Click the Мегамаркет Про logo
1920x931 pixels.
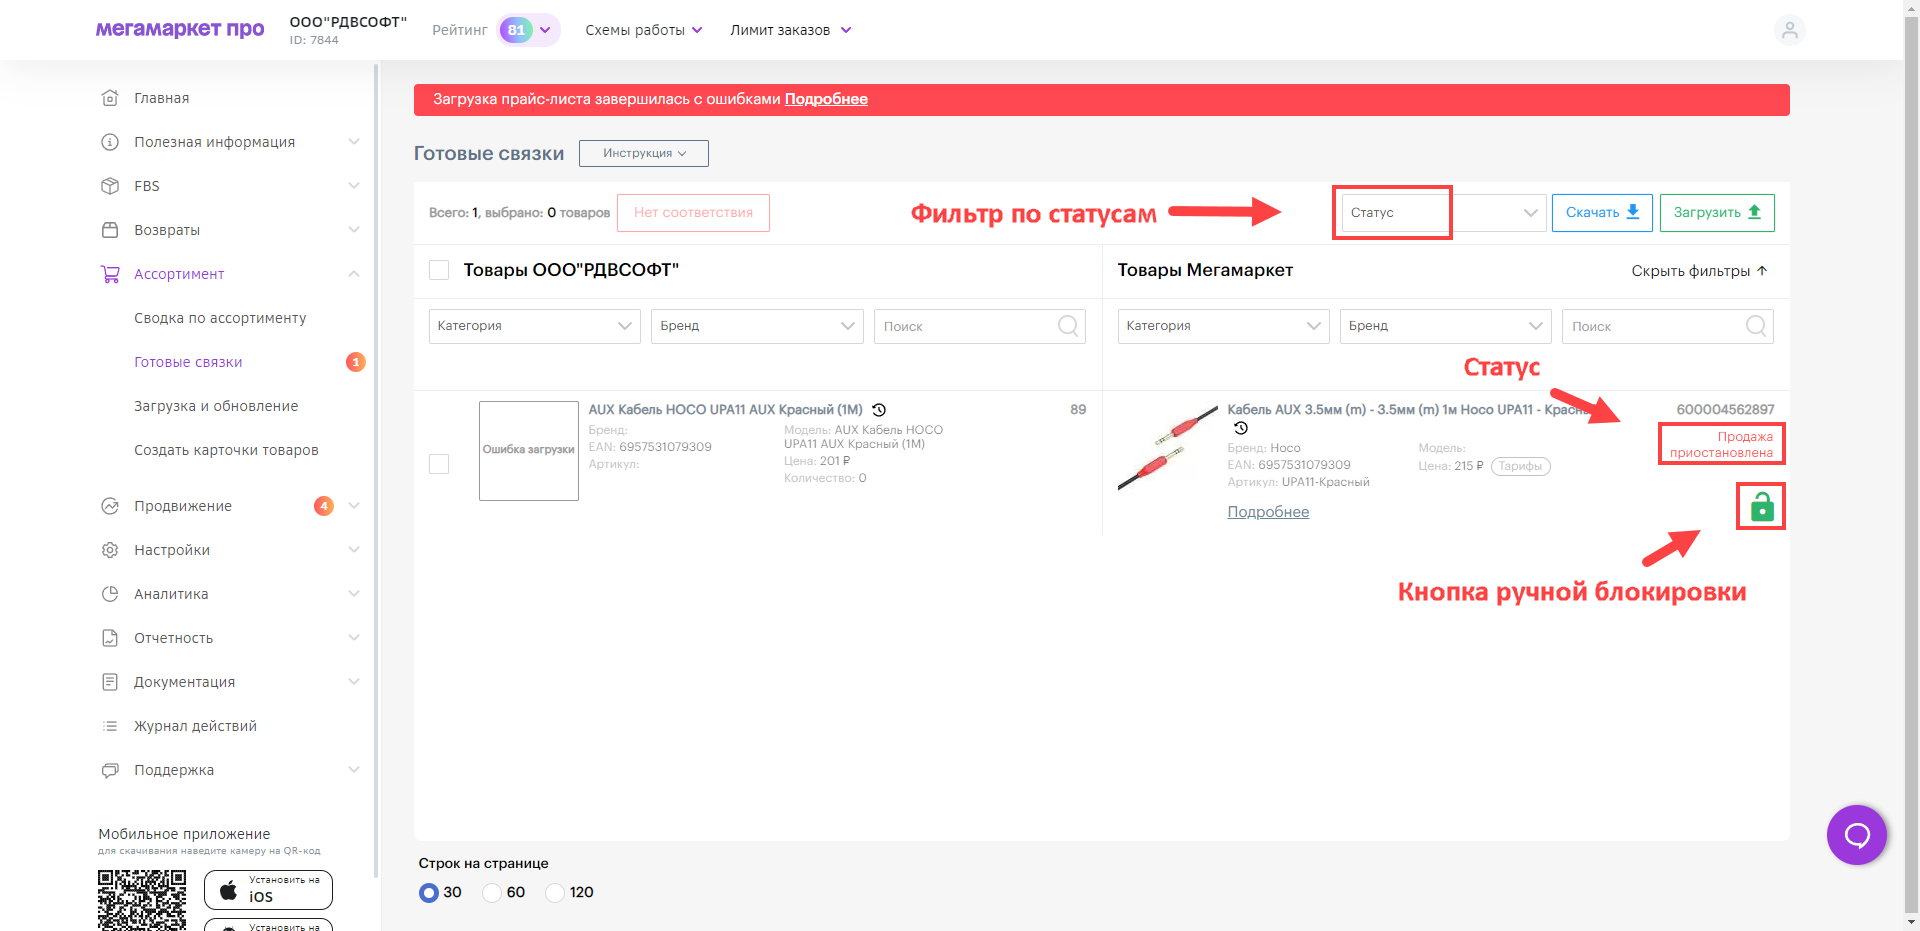point(180,29)
